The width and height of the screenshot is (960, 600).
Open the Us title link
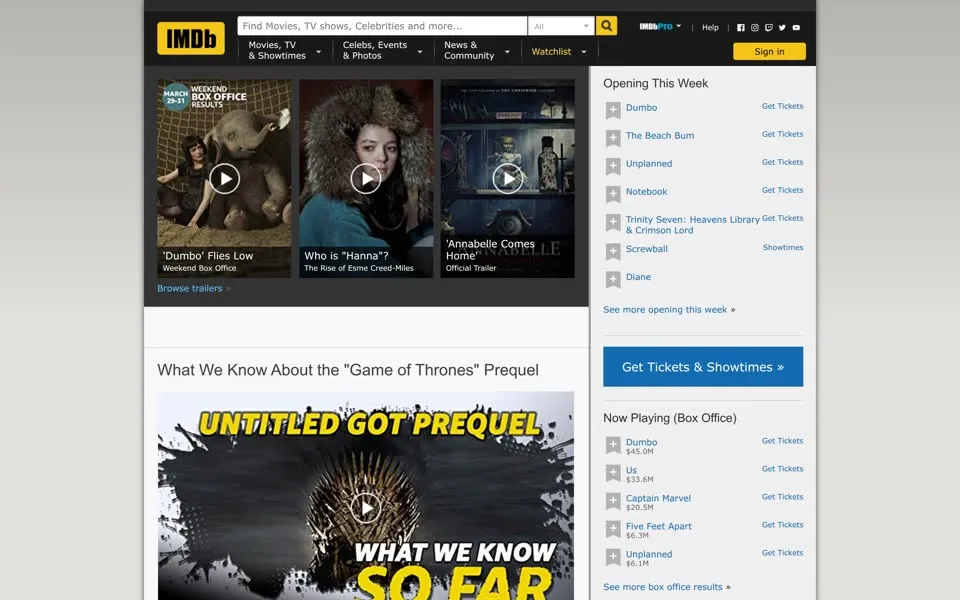[x=631, y=470]
